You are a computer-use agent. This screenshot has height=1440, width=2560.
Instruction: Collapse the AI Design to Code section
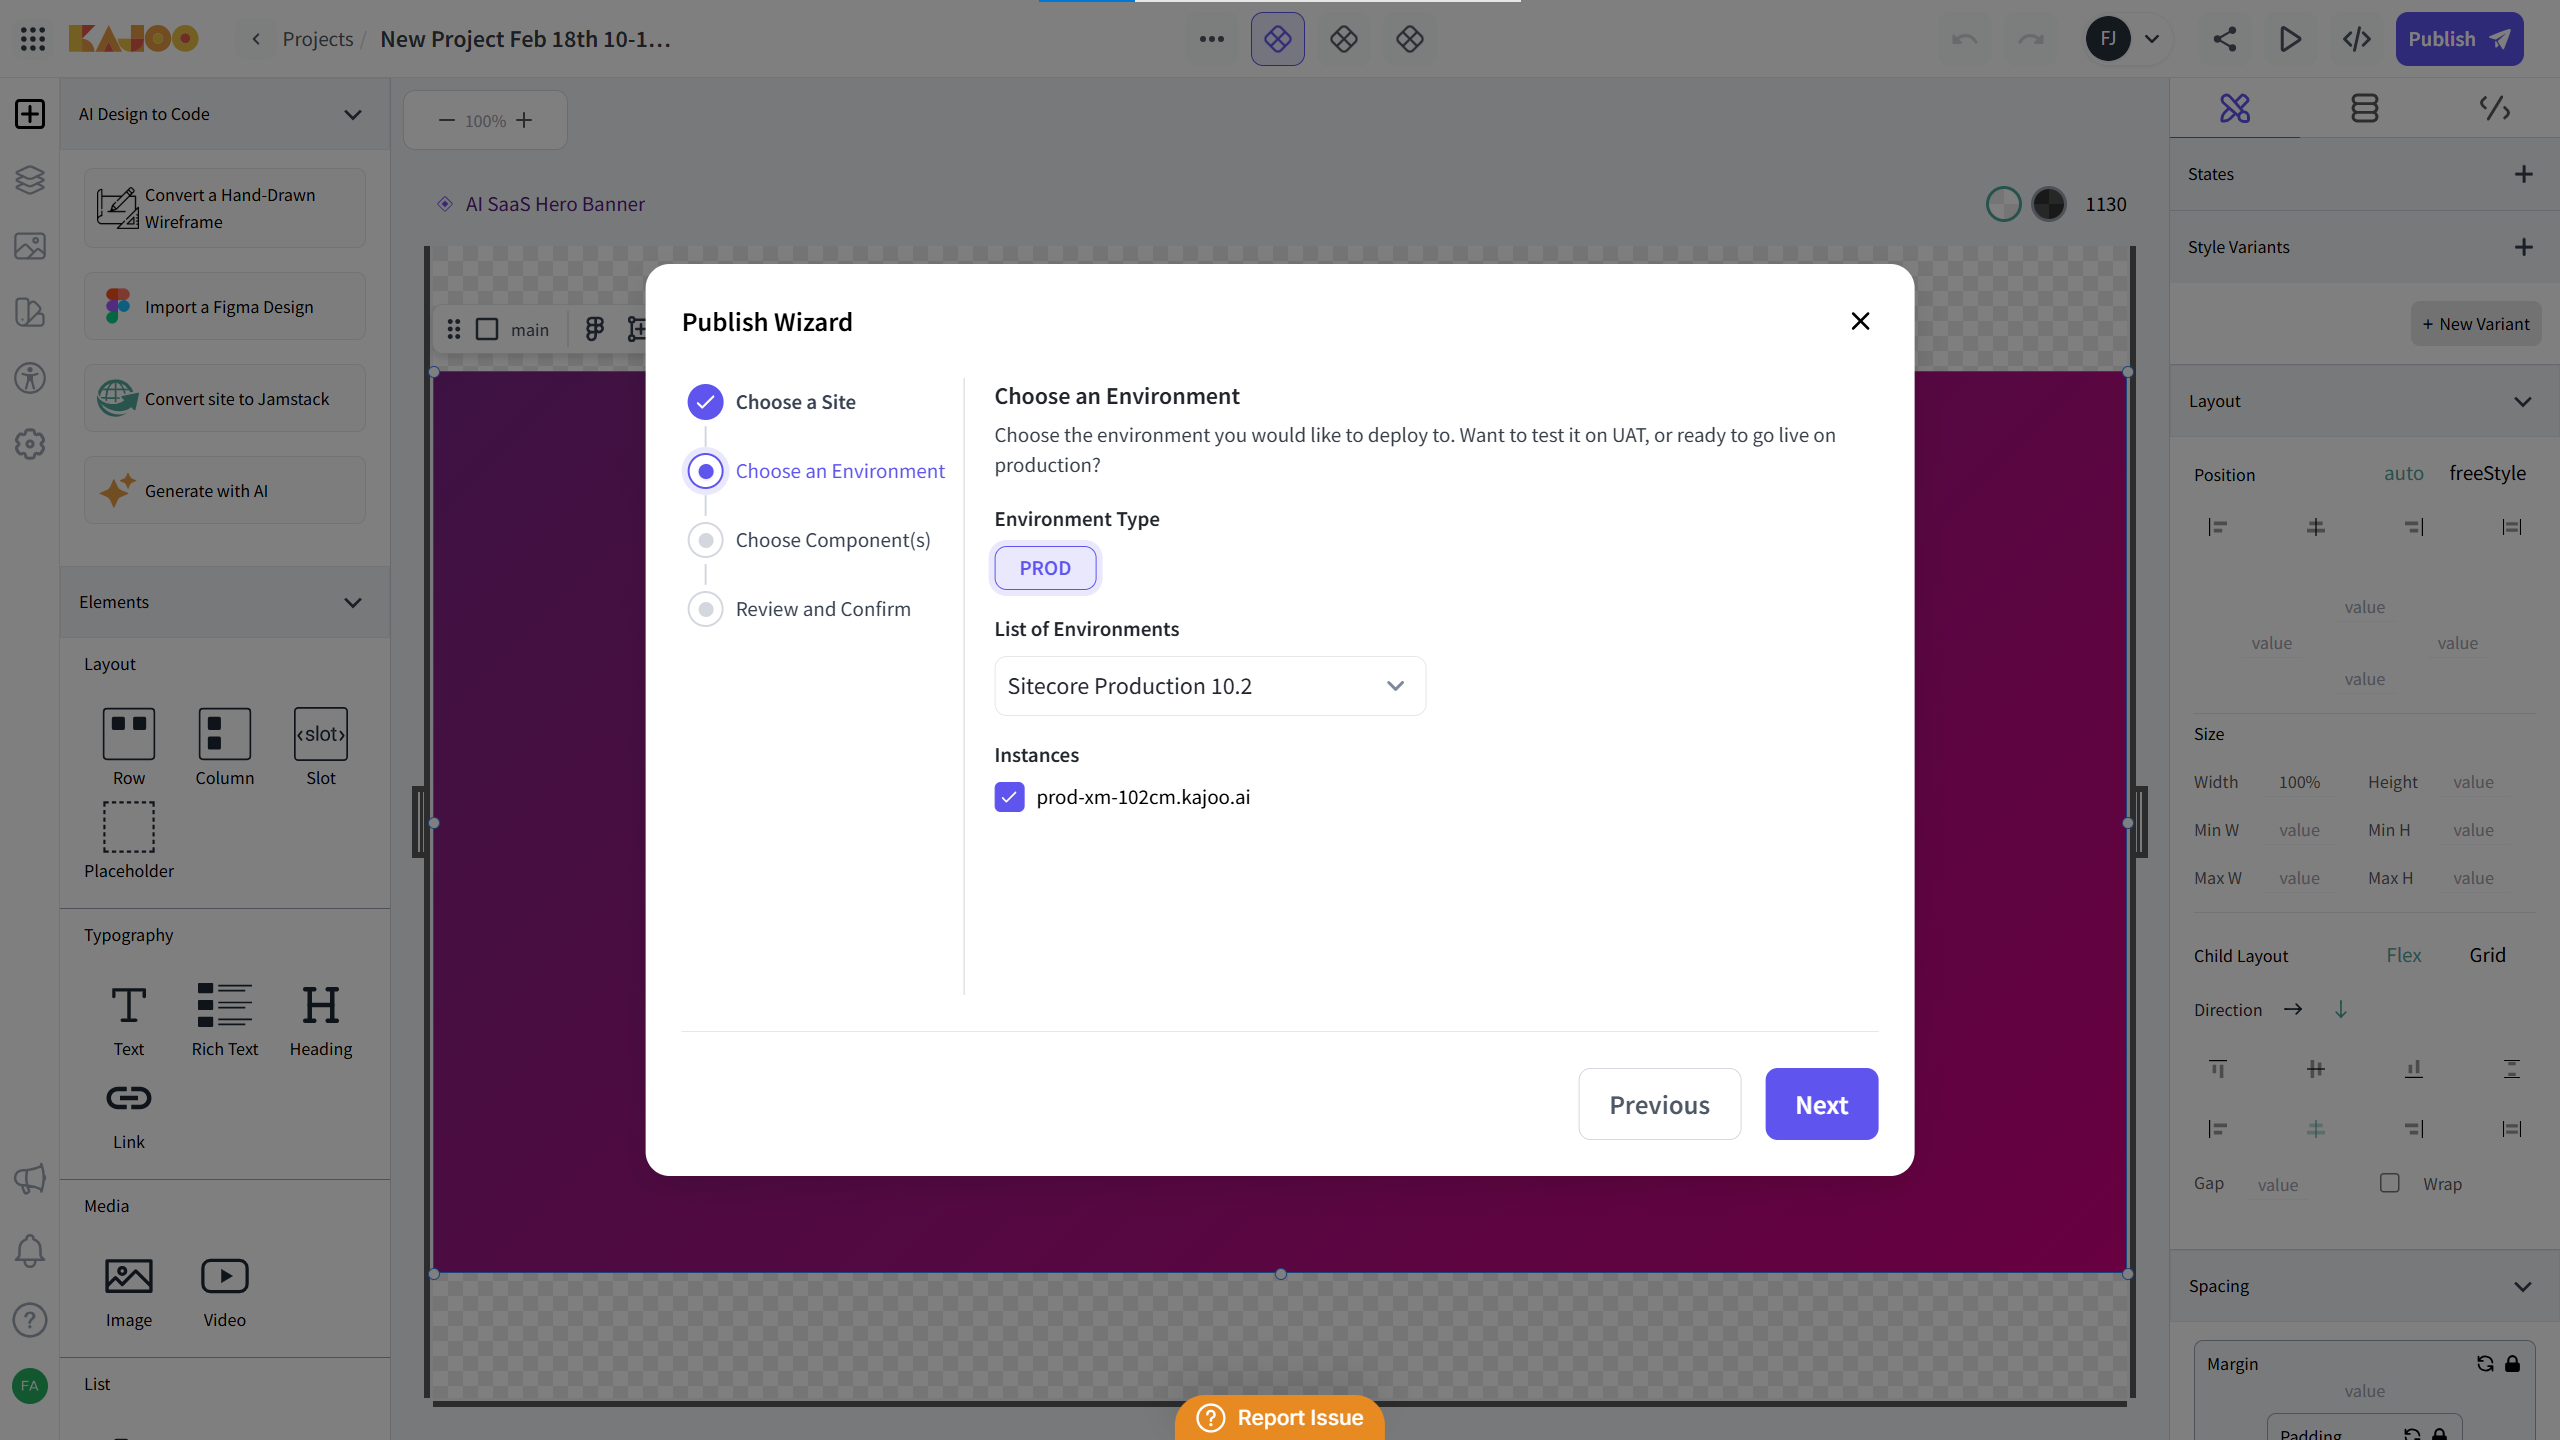[x=352, y=114]
